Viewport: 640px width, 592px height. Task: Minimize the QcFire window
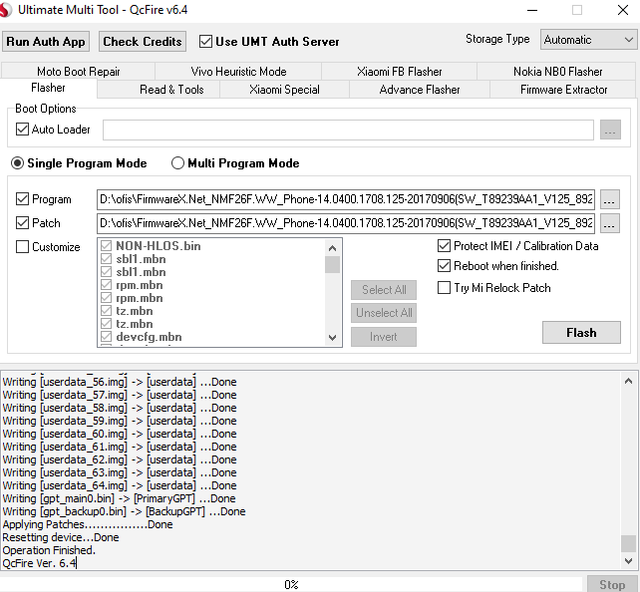[x=532, y=10]
